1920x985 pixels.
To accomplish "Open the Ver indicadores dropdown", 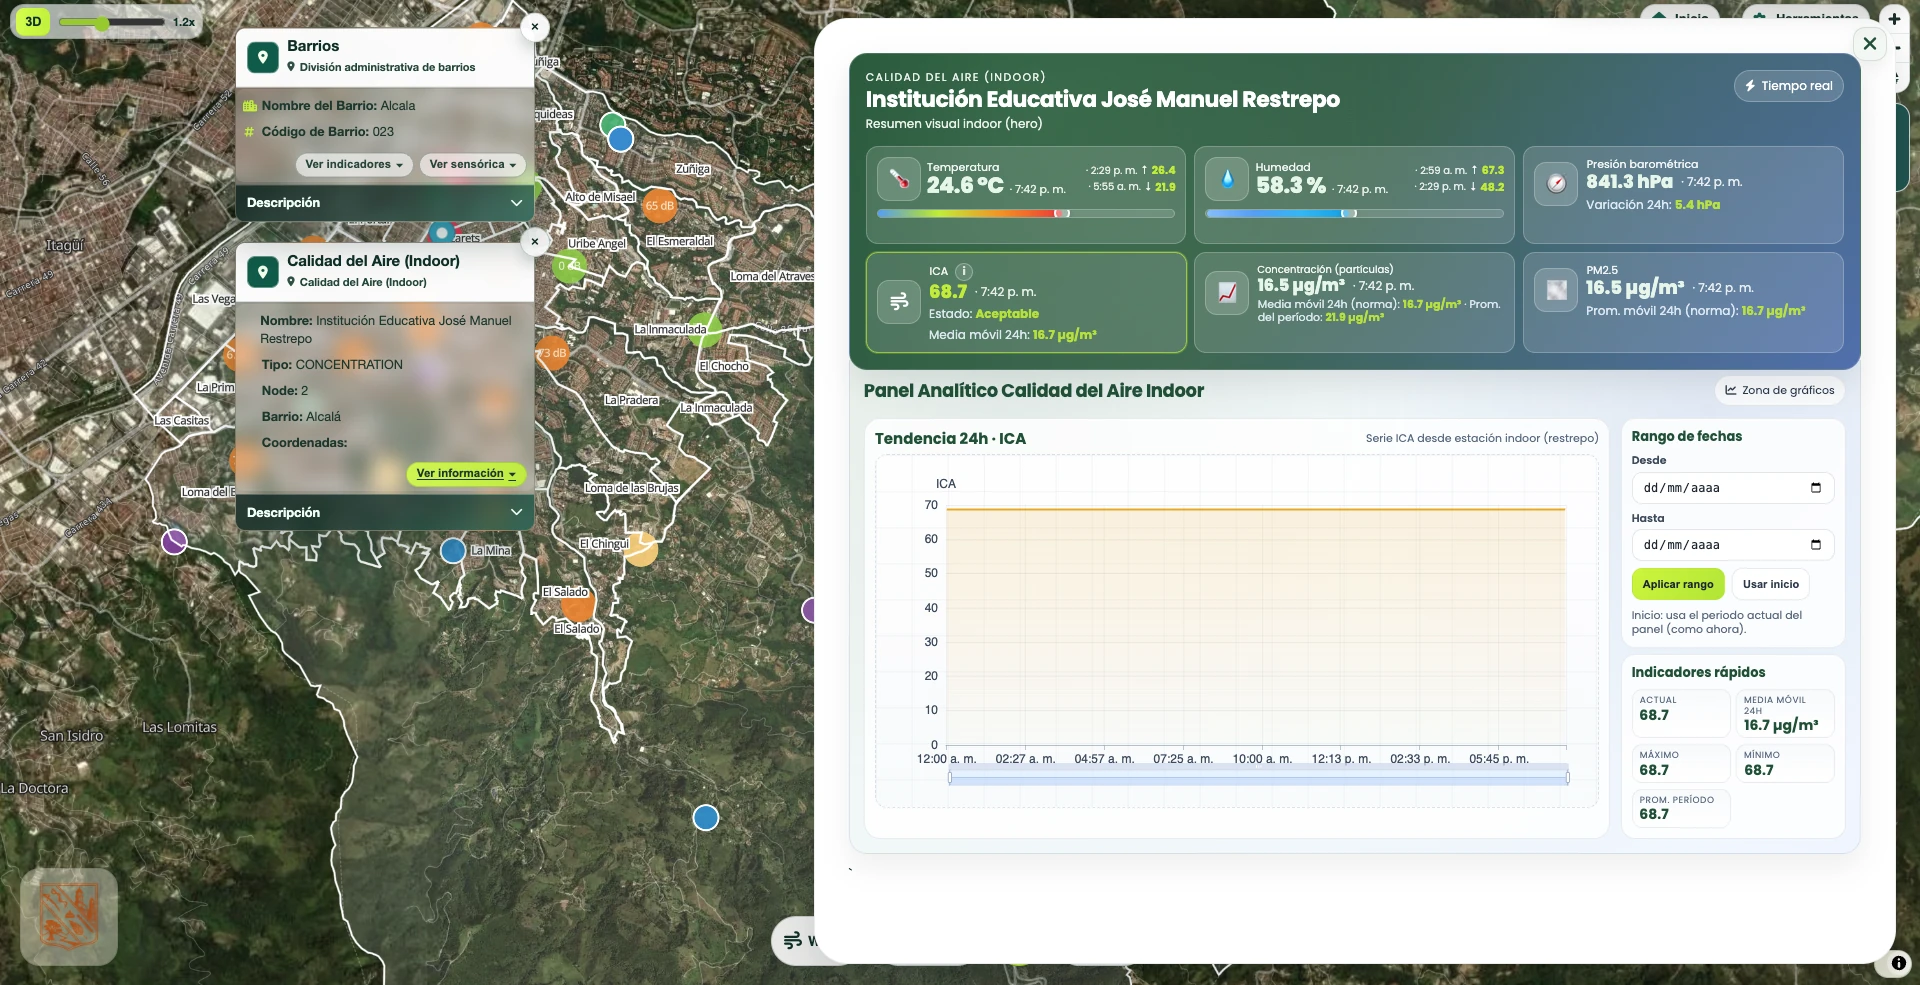I will 354,165.
